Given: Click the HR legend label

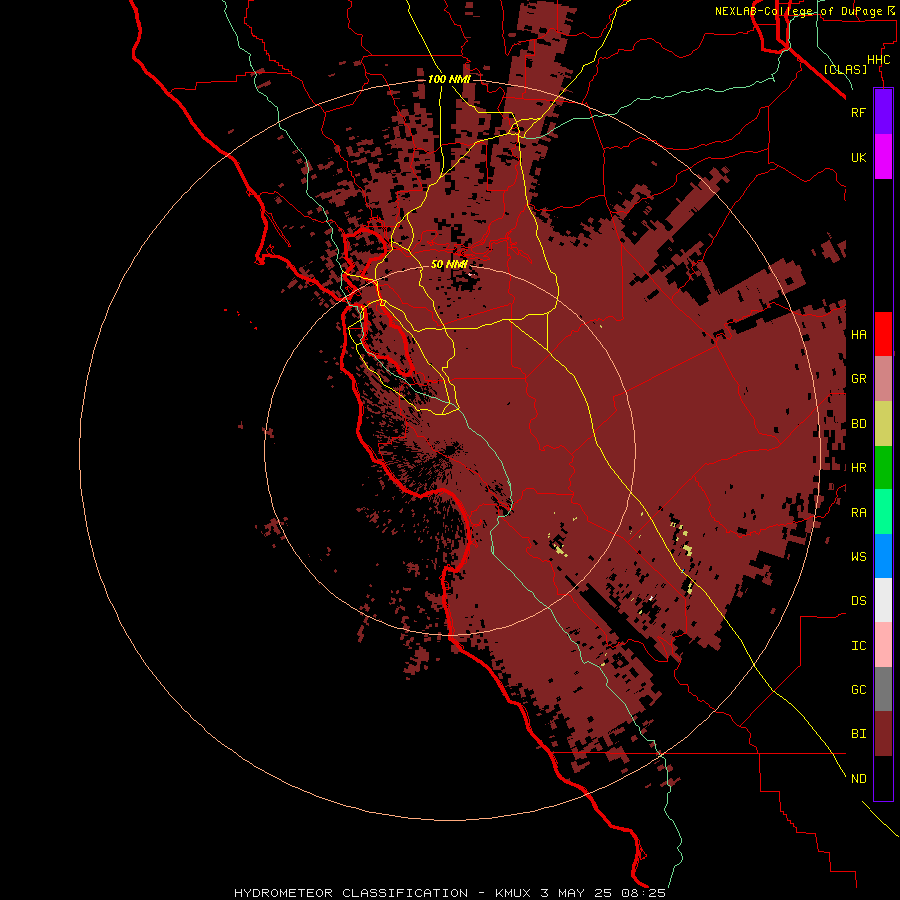Looking at the screenshot, I should point(858,468).
